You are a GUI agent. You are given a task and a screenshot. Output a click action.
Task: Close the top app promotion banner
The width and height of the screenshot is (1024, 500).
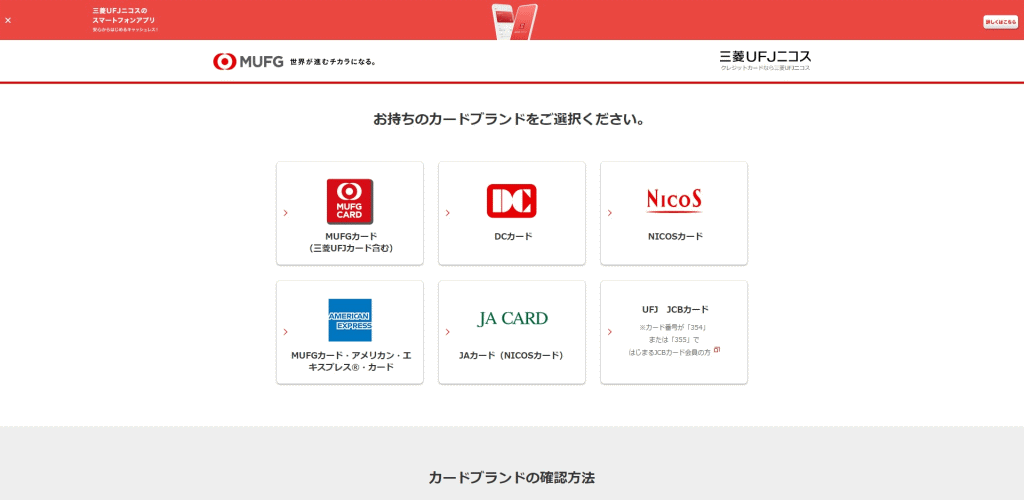(8, 20)
